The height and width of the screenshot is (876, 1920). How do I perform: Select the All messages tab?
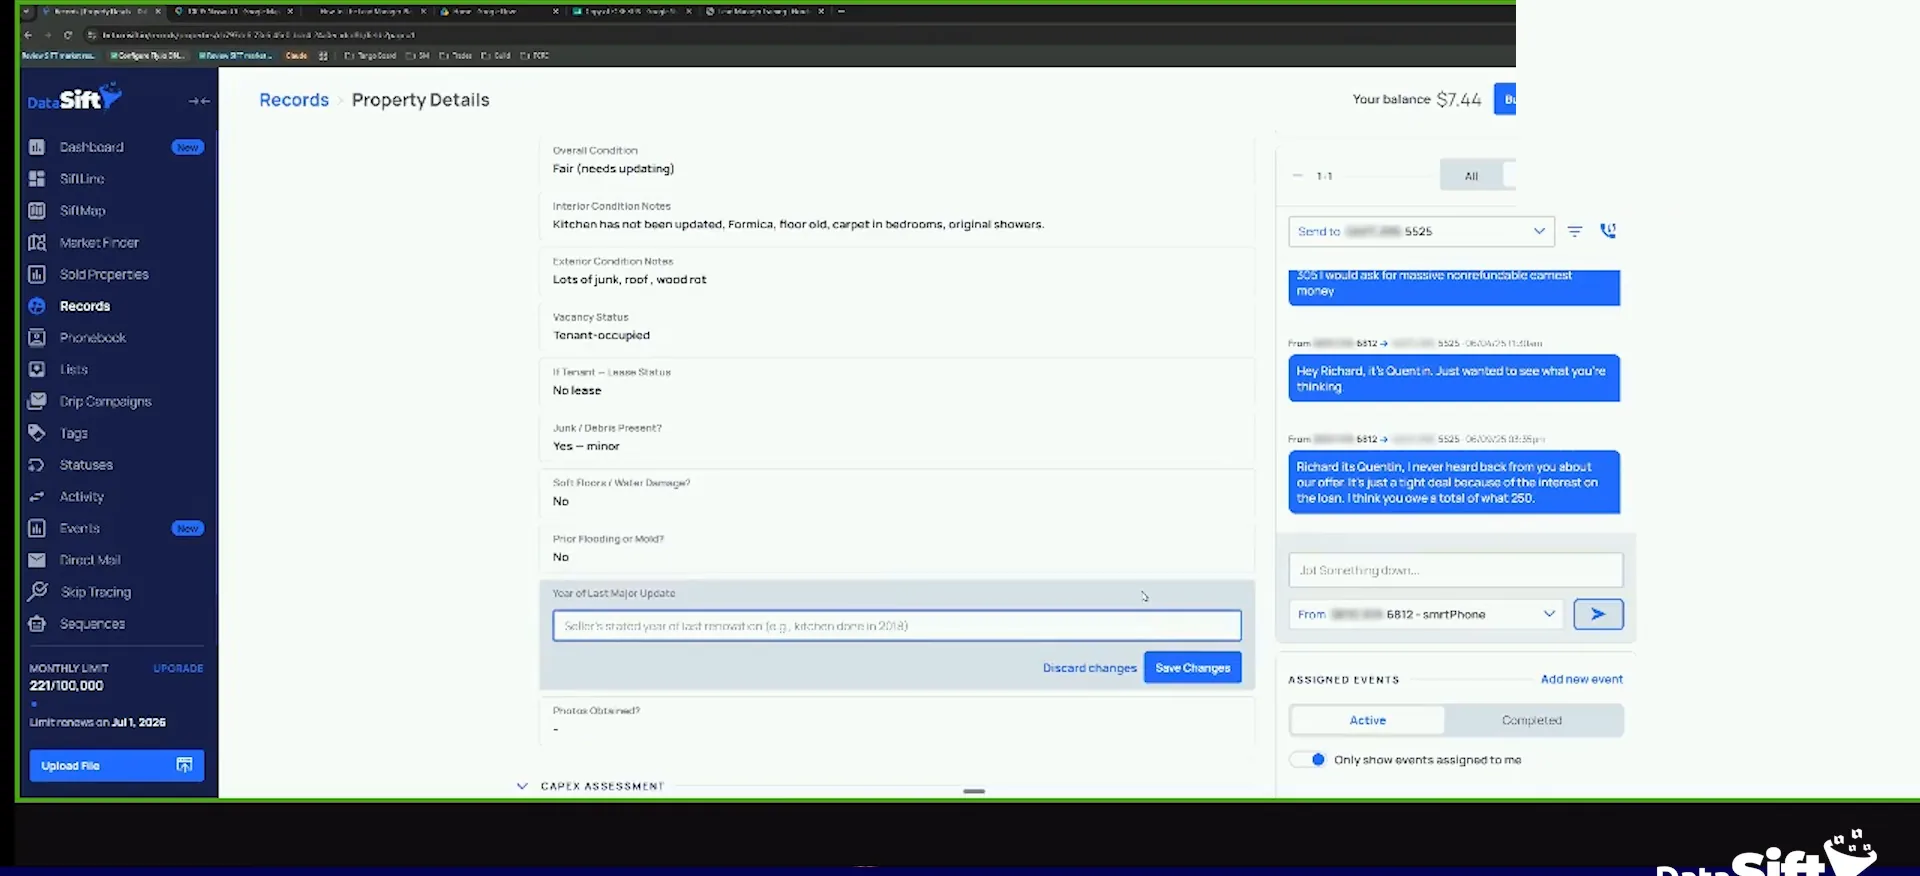point(1471,176)
